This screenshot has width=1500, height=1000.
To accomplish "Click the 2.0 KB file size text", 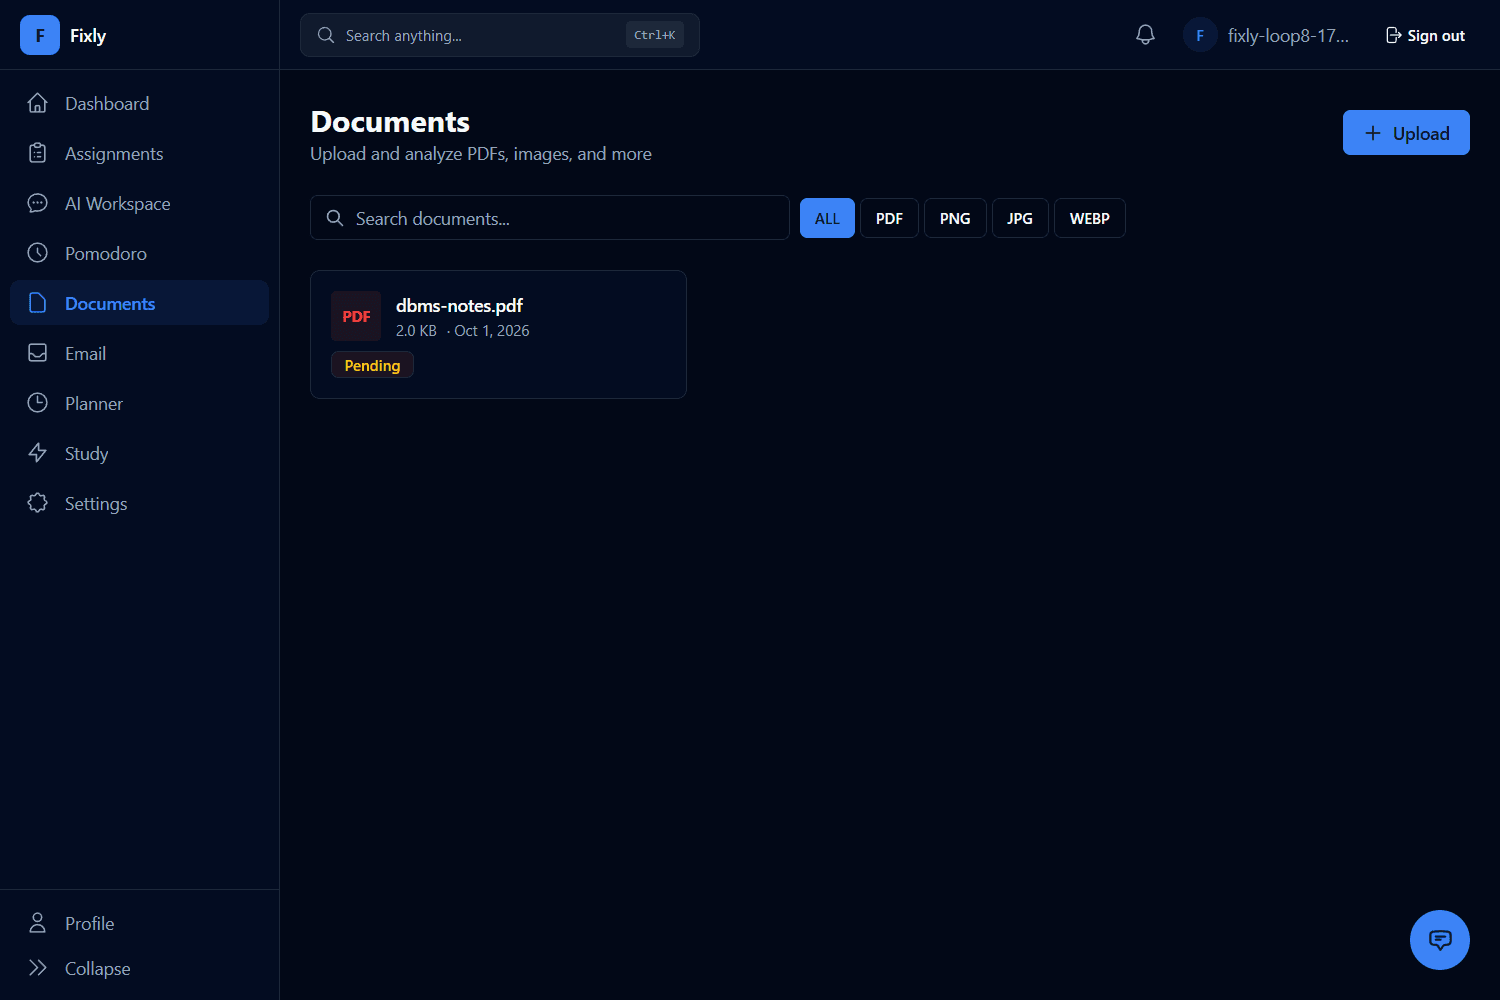I will pyautogui.click(x=416, y=331).
